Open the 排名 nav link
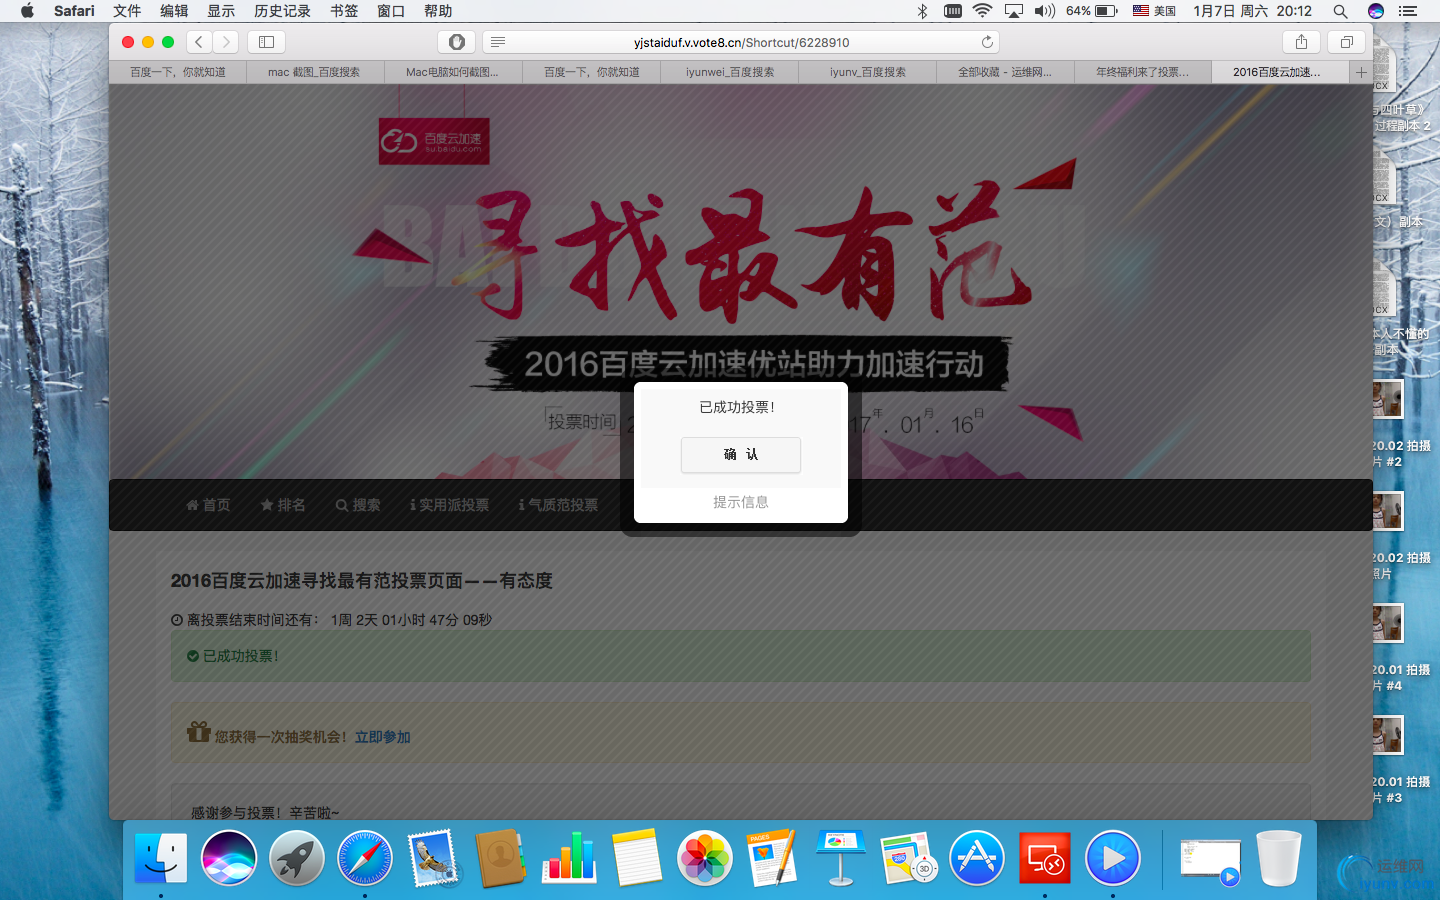Image resolution: width=1440 pixels, height=900 pixels. (283, 505)
